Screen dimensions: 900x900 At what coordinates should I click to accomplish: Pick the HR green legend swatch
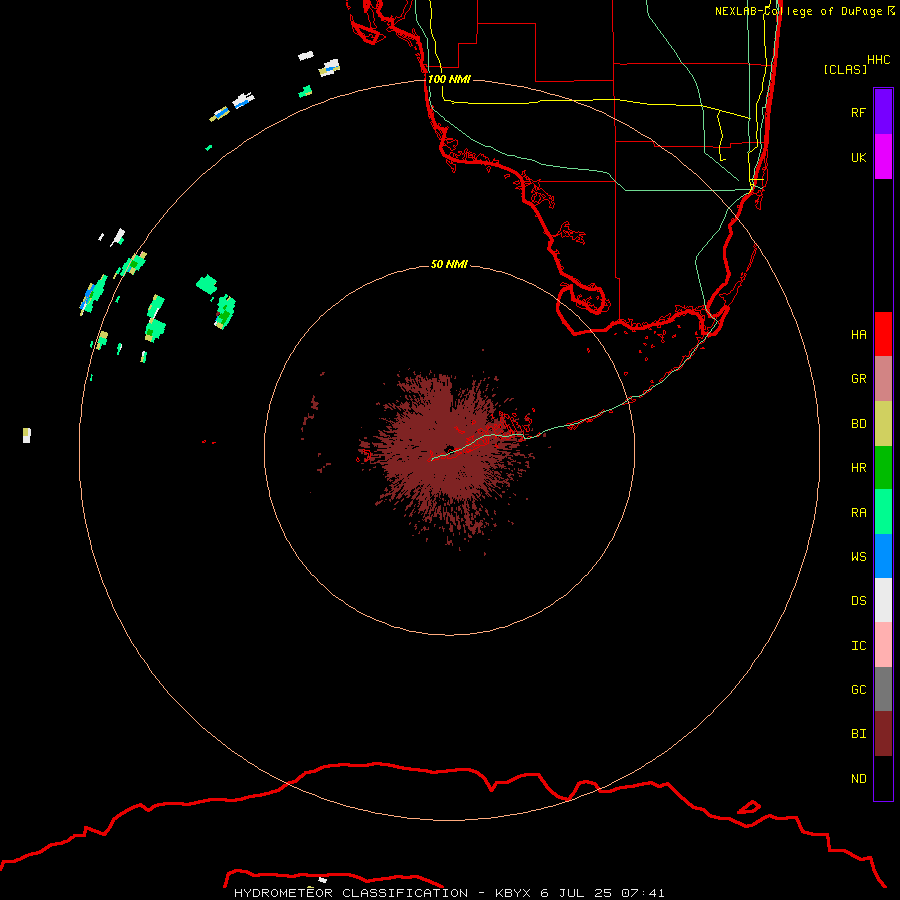(883, 467)
